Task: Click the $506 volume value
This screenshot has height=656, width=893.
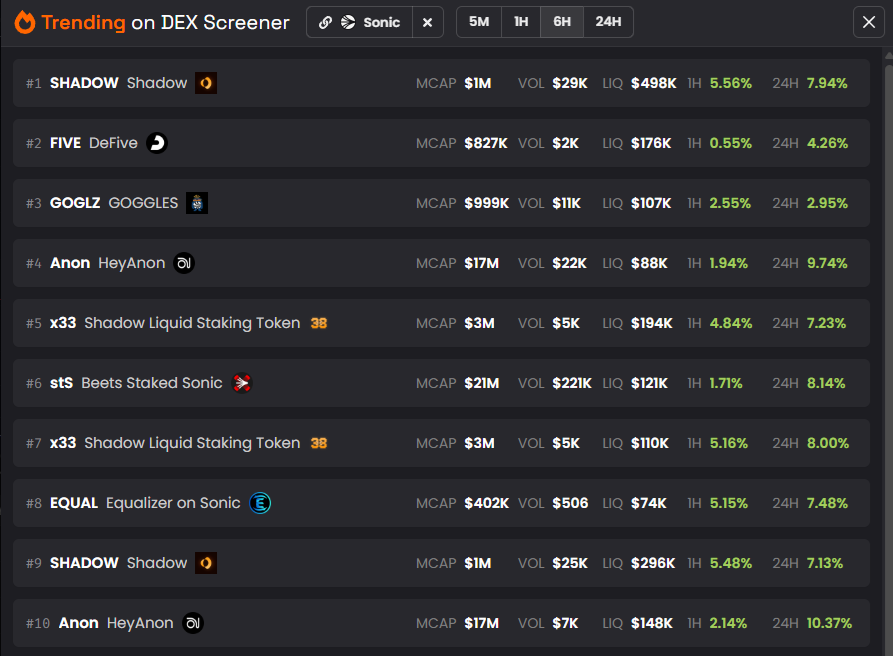Action: (570, 503)
